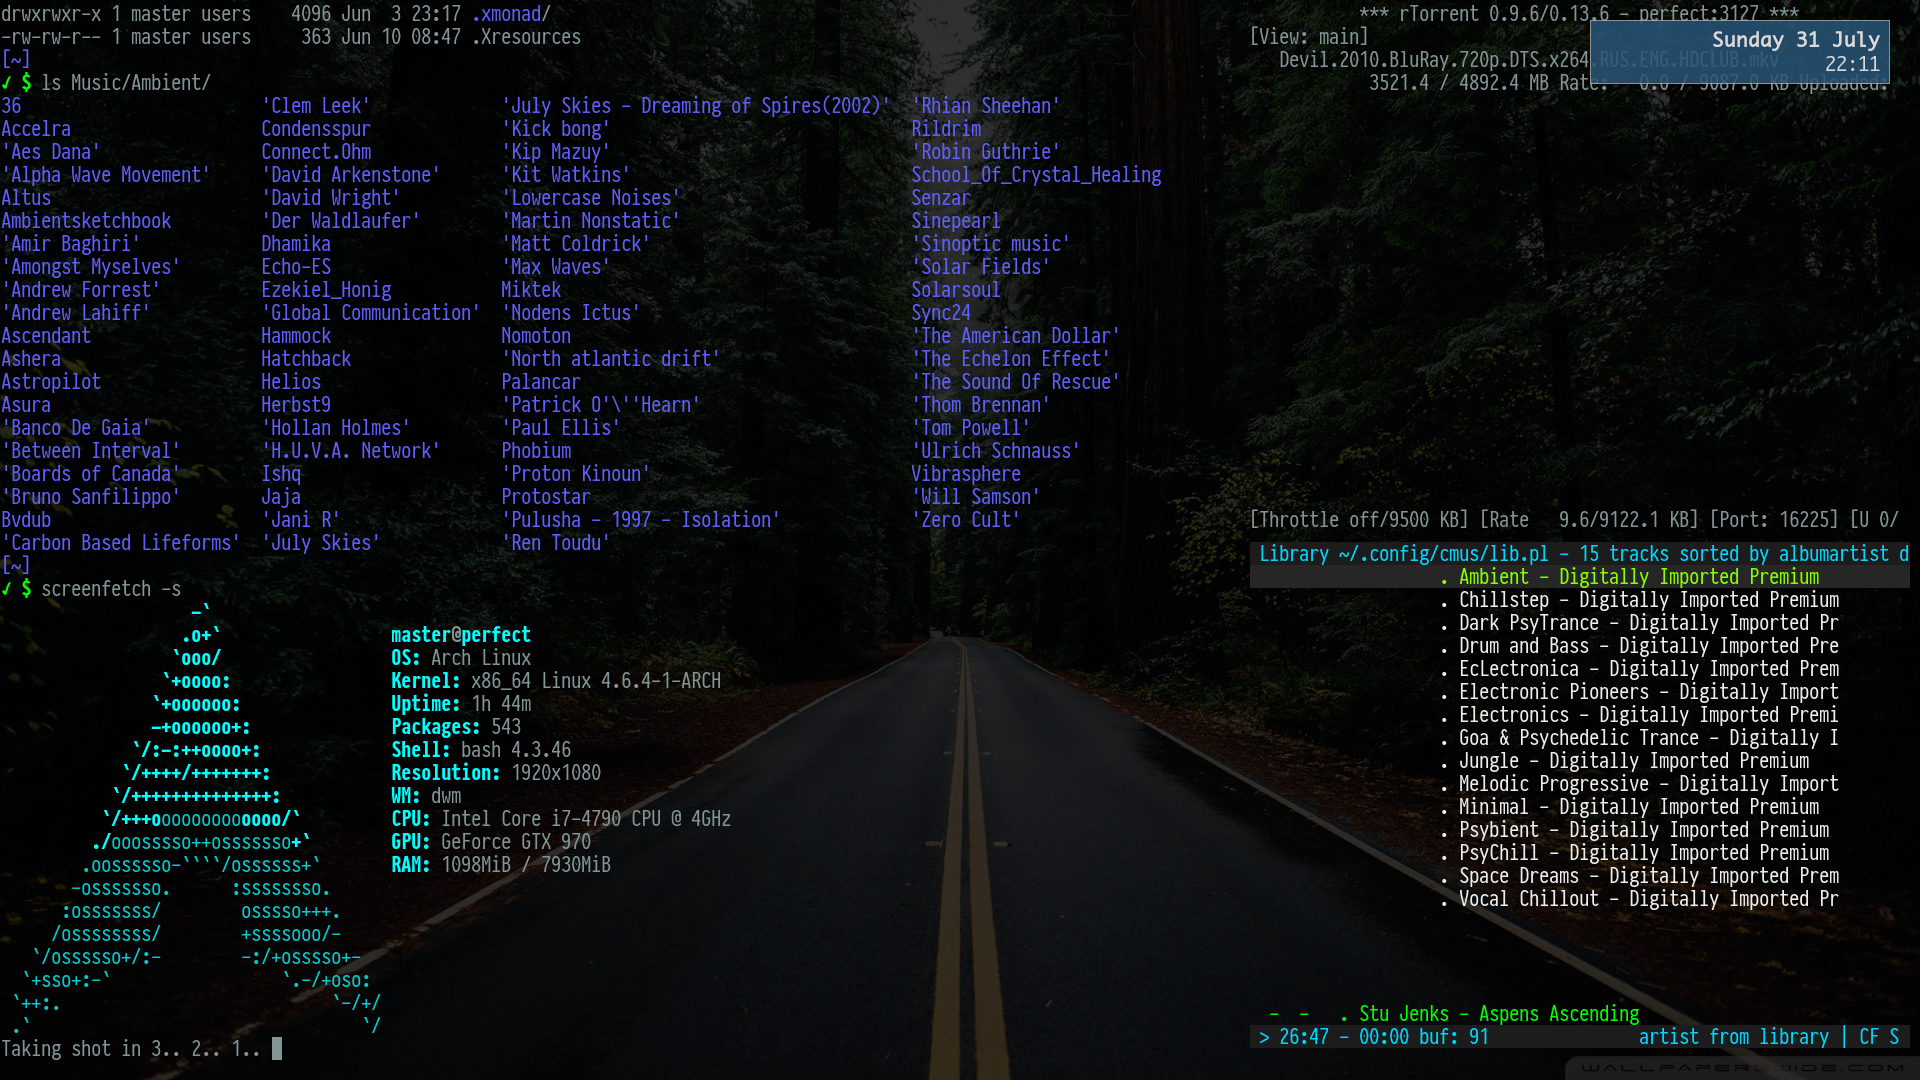Click the Arch Linux ASCII logo
Screen dimensions: 1920x1080
point(195,820)
